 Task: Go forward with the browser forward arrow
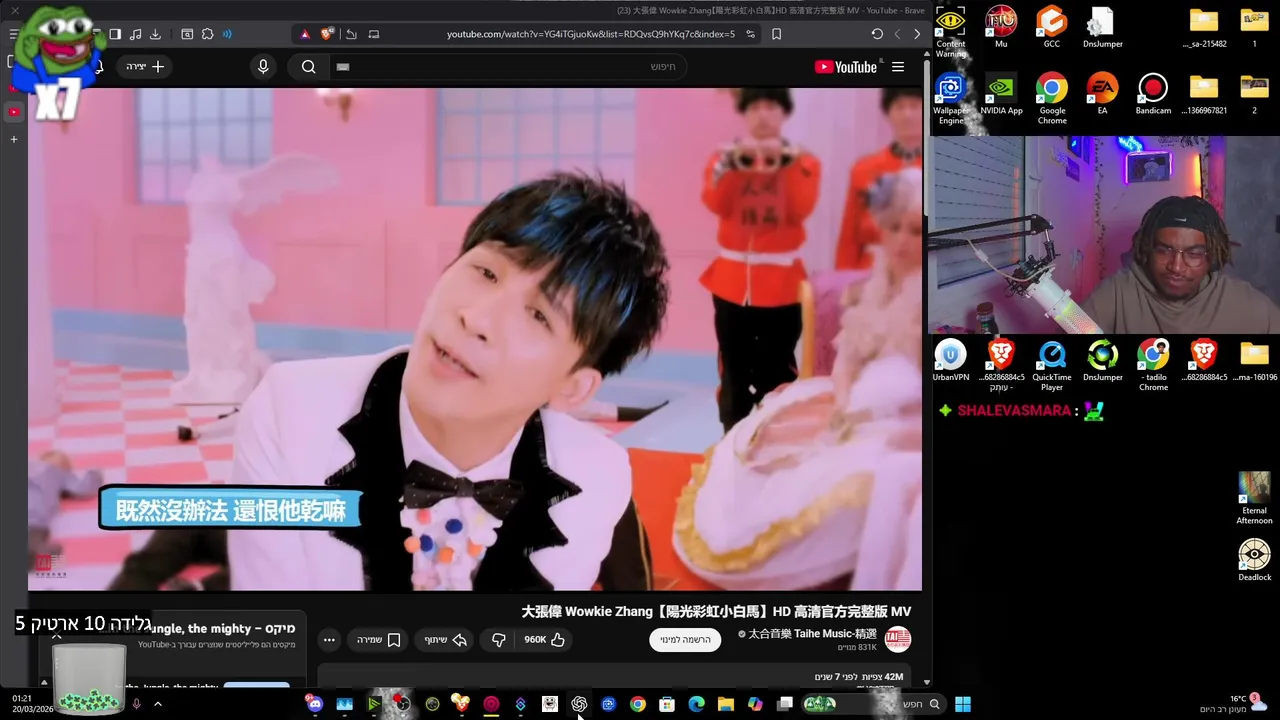click(897, 34)
